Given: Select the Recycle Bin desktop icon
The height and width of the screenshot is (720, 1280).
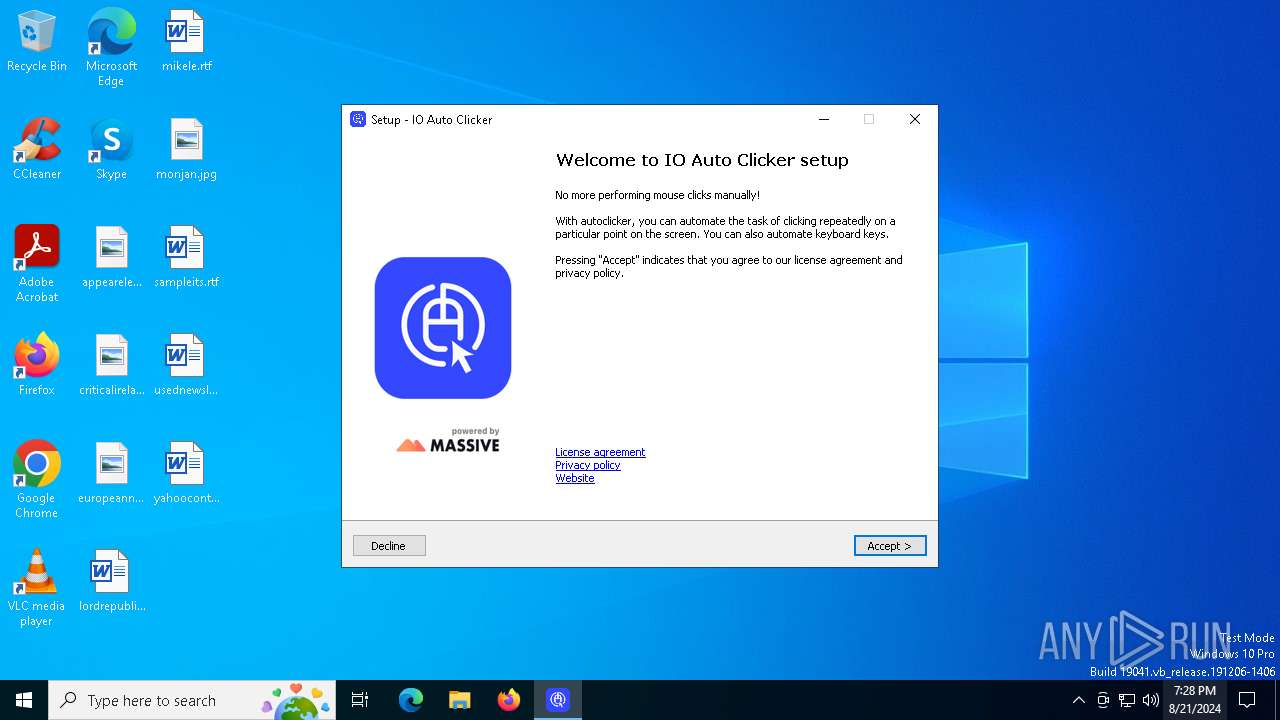Looking at the screenshot, I should point(37,42).
